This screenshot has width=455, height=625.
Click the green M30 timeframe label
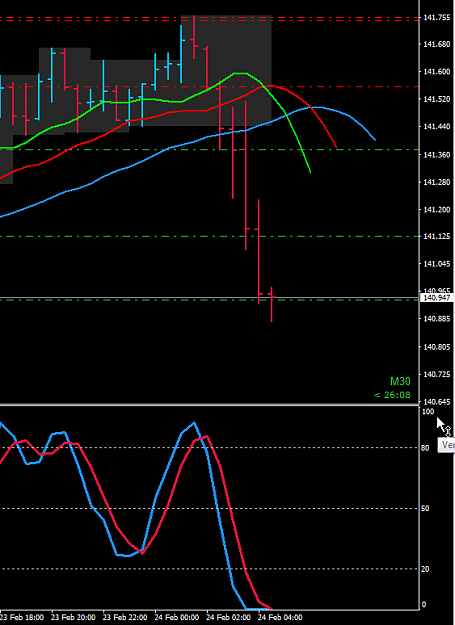point(400,381)
